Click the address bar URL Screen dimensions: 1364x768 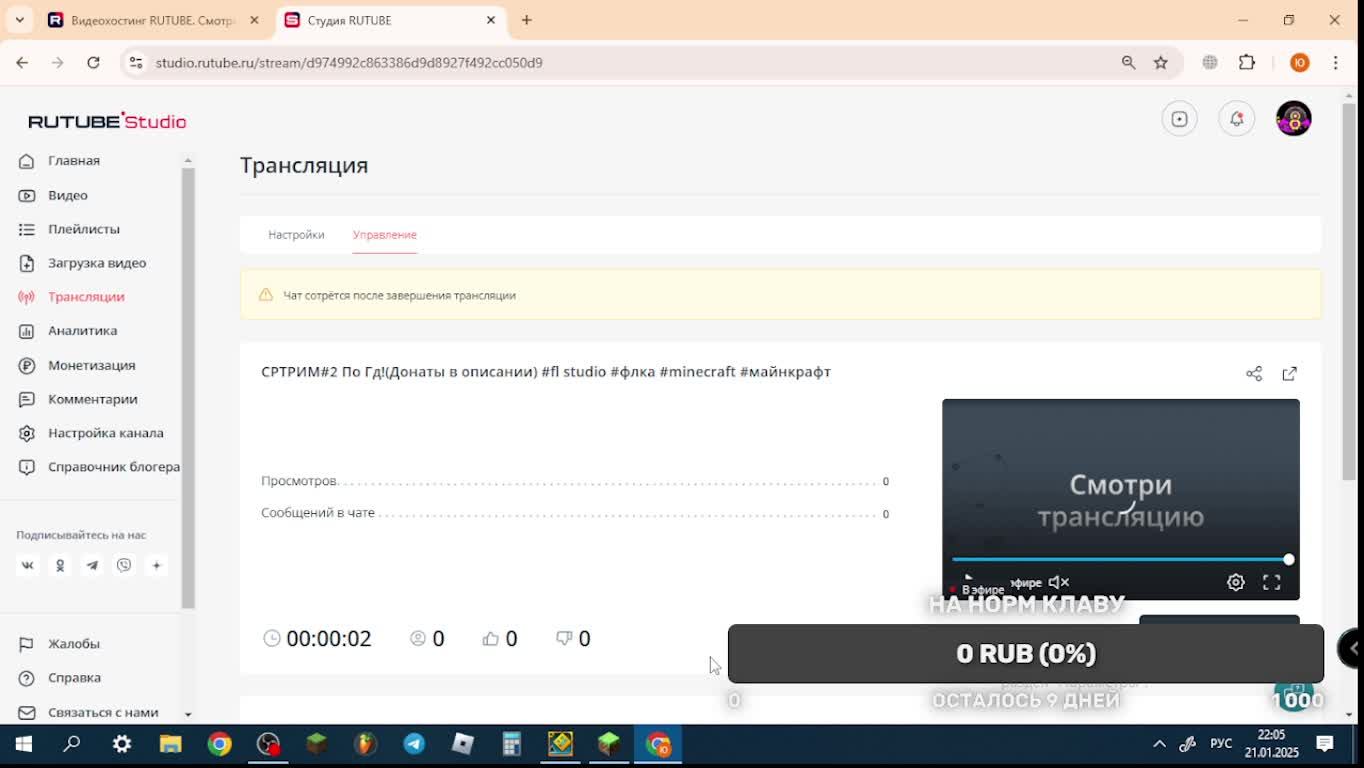pos(349,62)
